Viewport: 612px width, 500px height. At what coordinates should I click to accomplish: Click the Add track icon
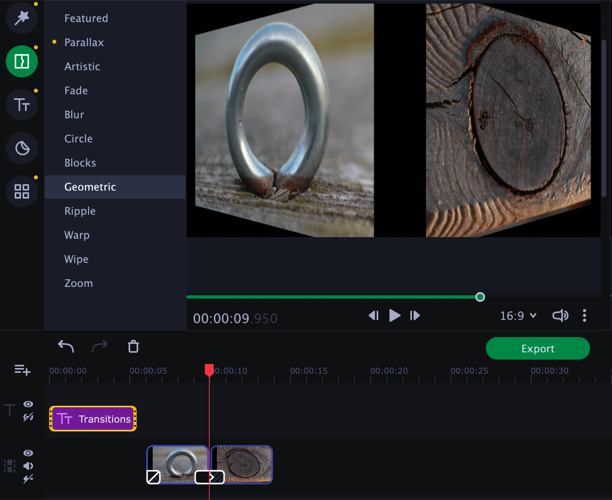click(22, 370)
